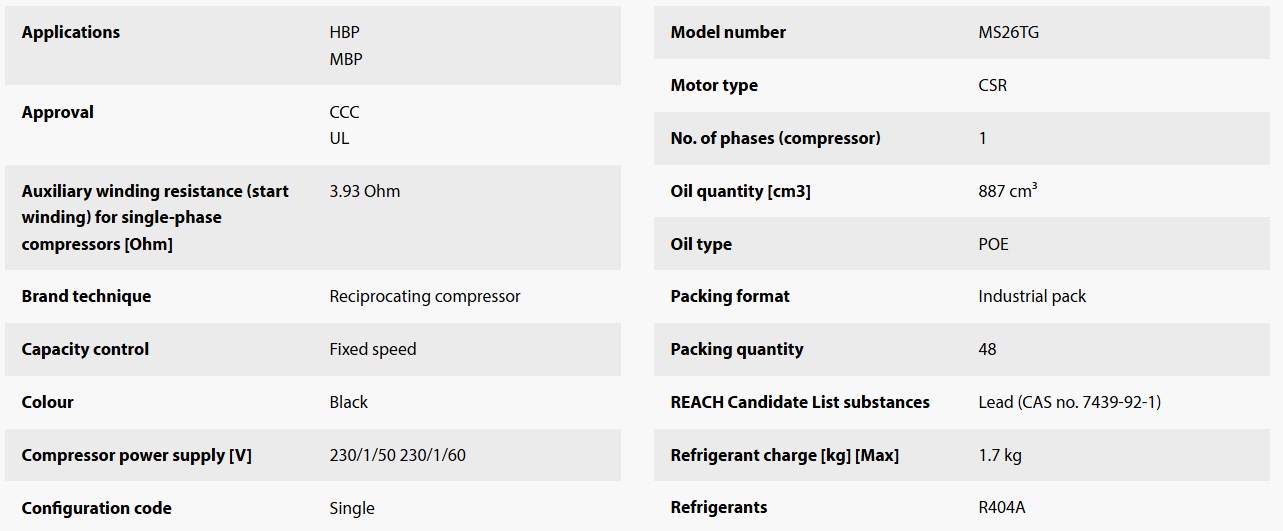Select the R404A refrigerant value
This screenshot has height=531, width=1283.
point(1001,508)
